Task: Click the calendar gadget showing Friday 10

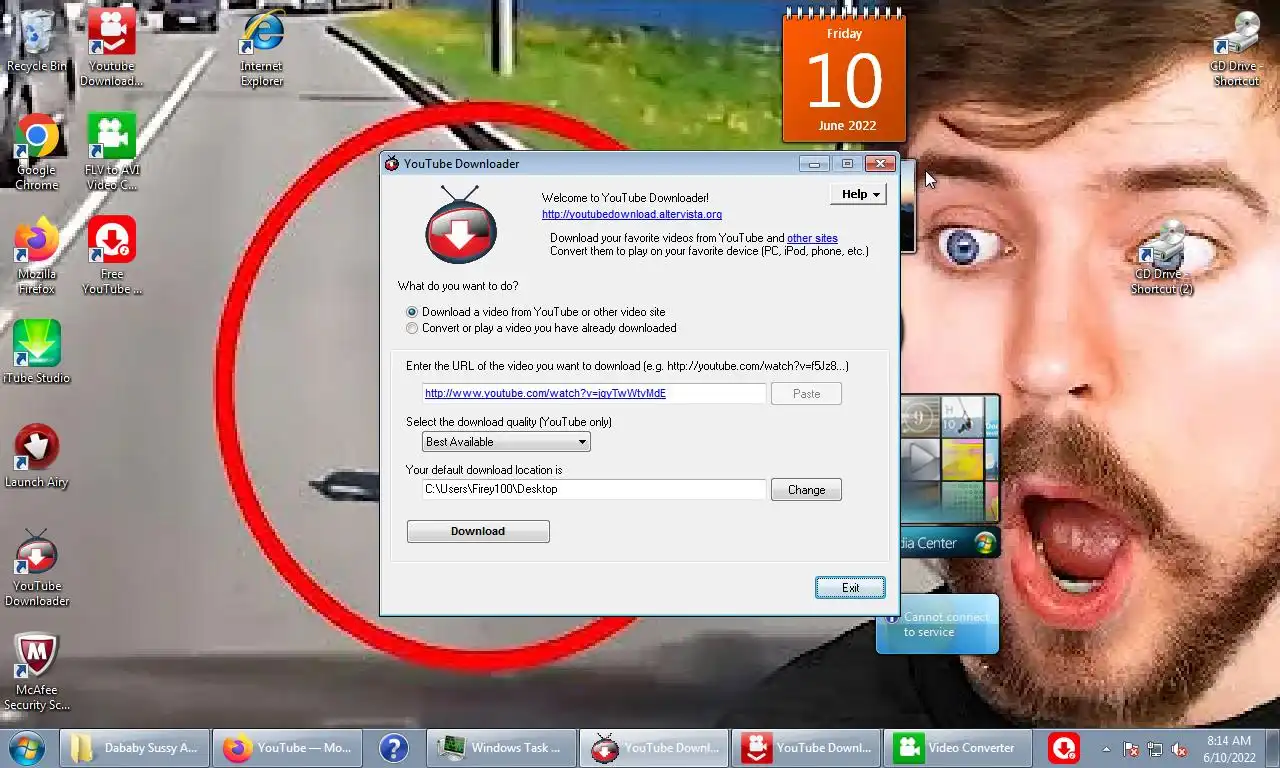Action: (844, 75)
